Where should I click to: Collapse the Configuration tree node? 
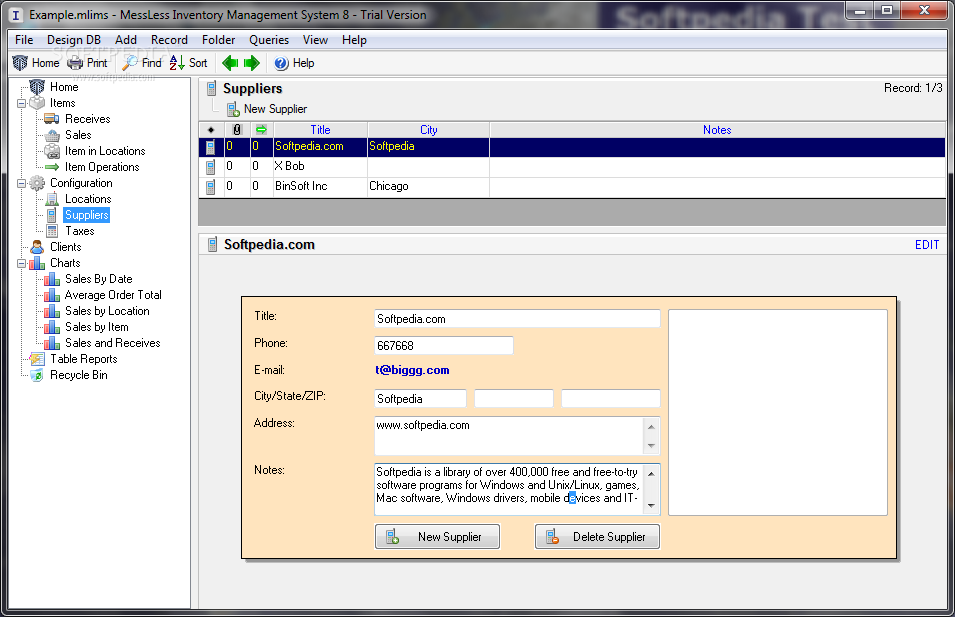point(21,183)
